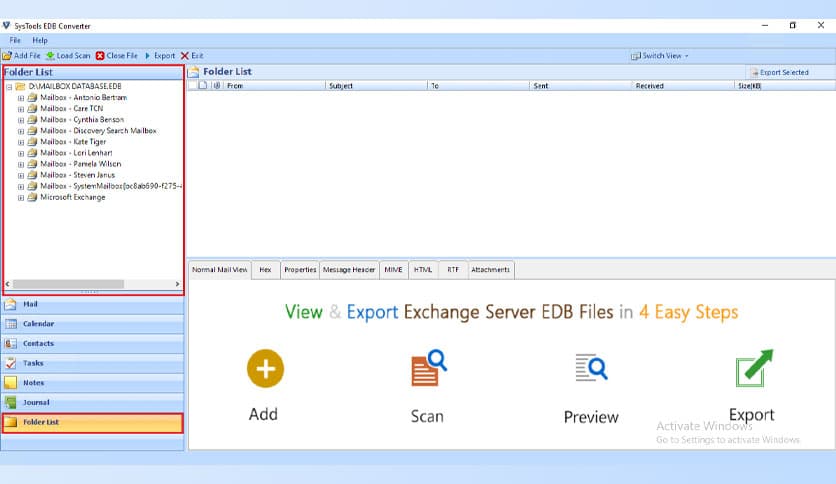Open the File menu

click(15, 40)
